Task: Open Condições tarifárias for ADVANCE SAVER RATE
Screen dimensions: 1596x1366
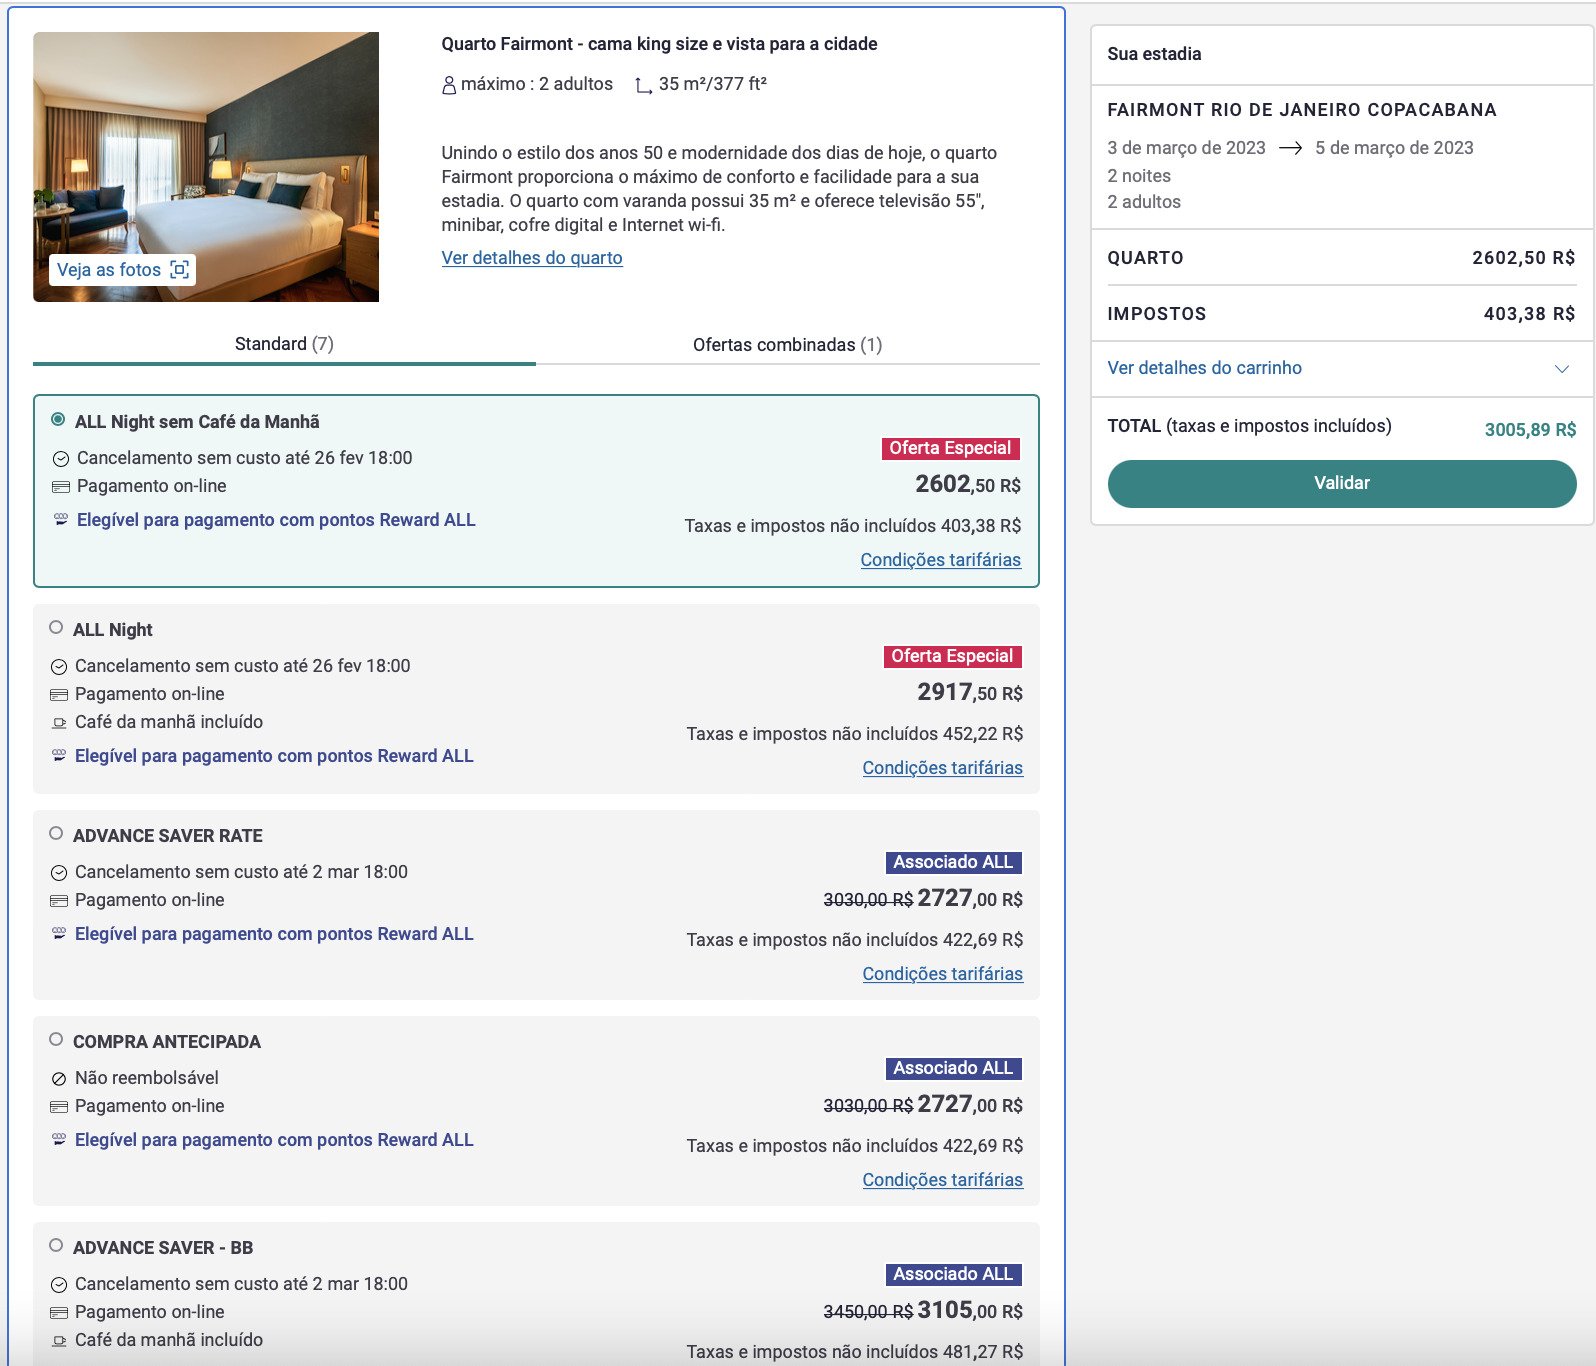Action: 942,974
